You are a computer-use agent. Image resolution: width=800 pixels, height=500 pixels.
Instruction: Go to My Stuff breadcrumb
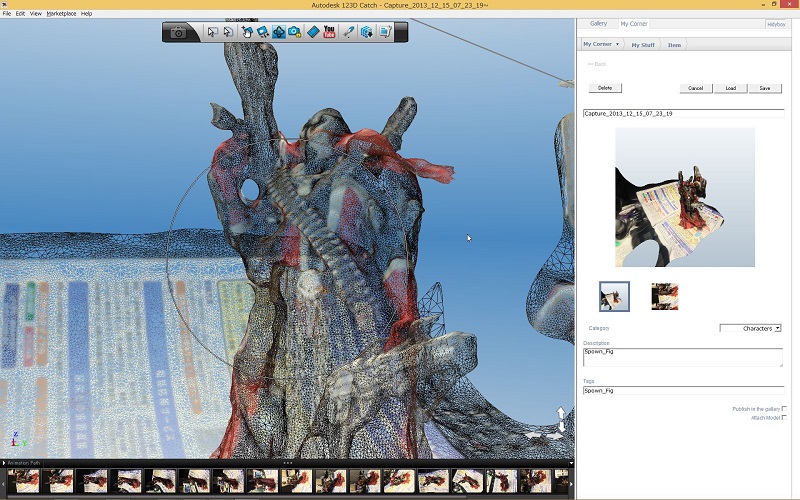click(x=643, y=45)
